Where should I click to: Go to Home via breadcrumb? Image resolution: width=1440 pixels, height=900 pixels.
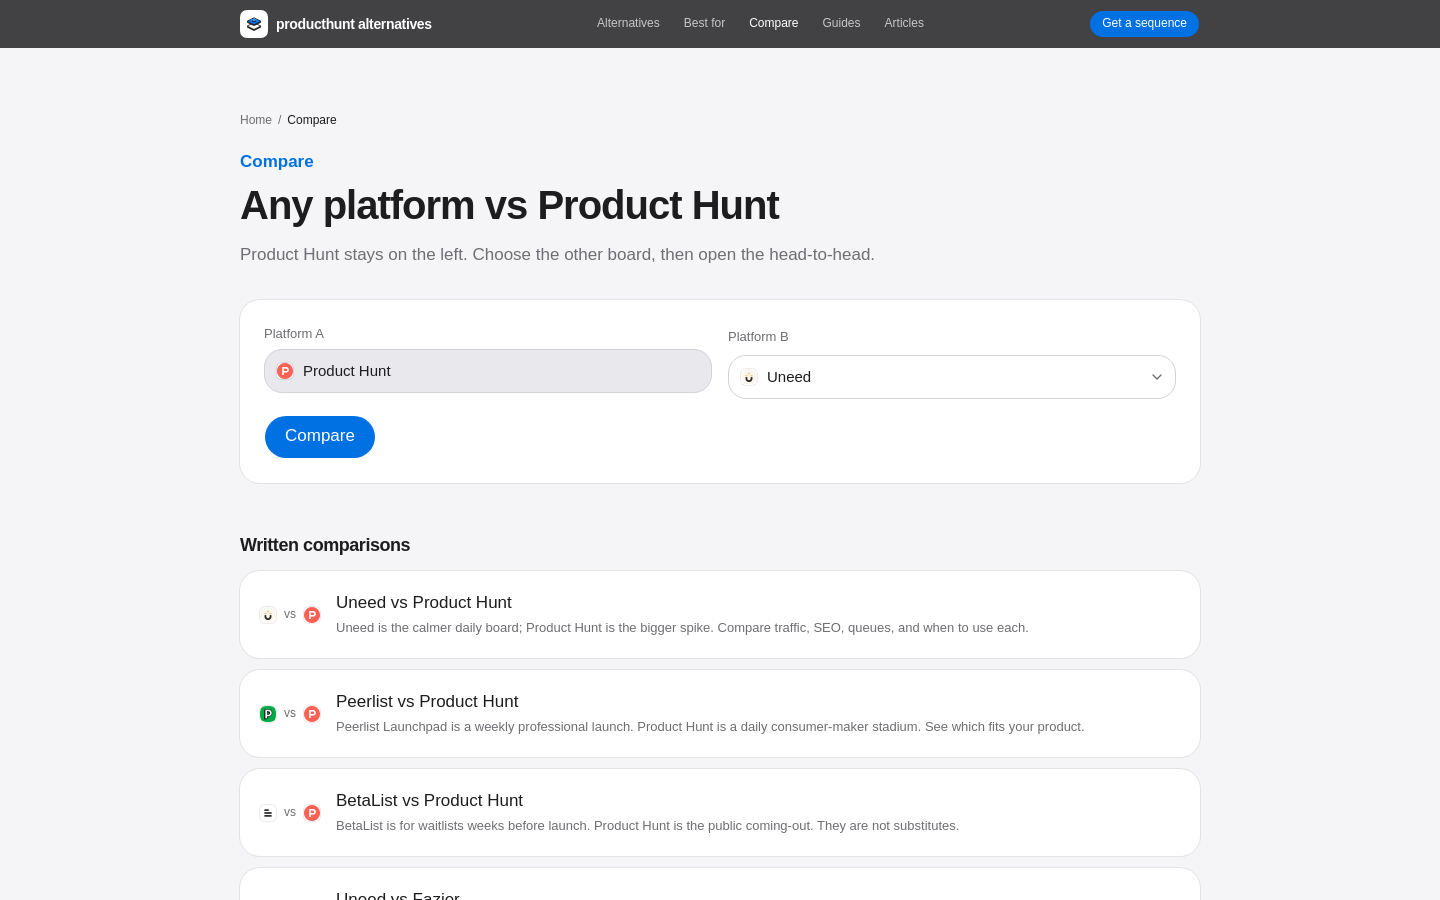point(256,120)
